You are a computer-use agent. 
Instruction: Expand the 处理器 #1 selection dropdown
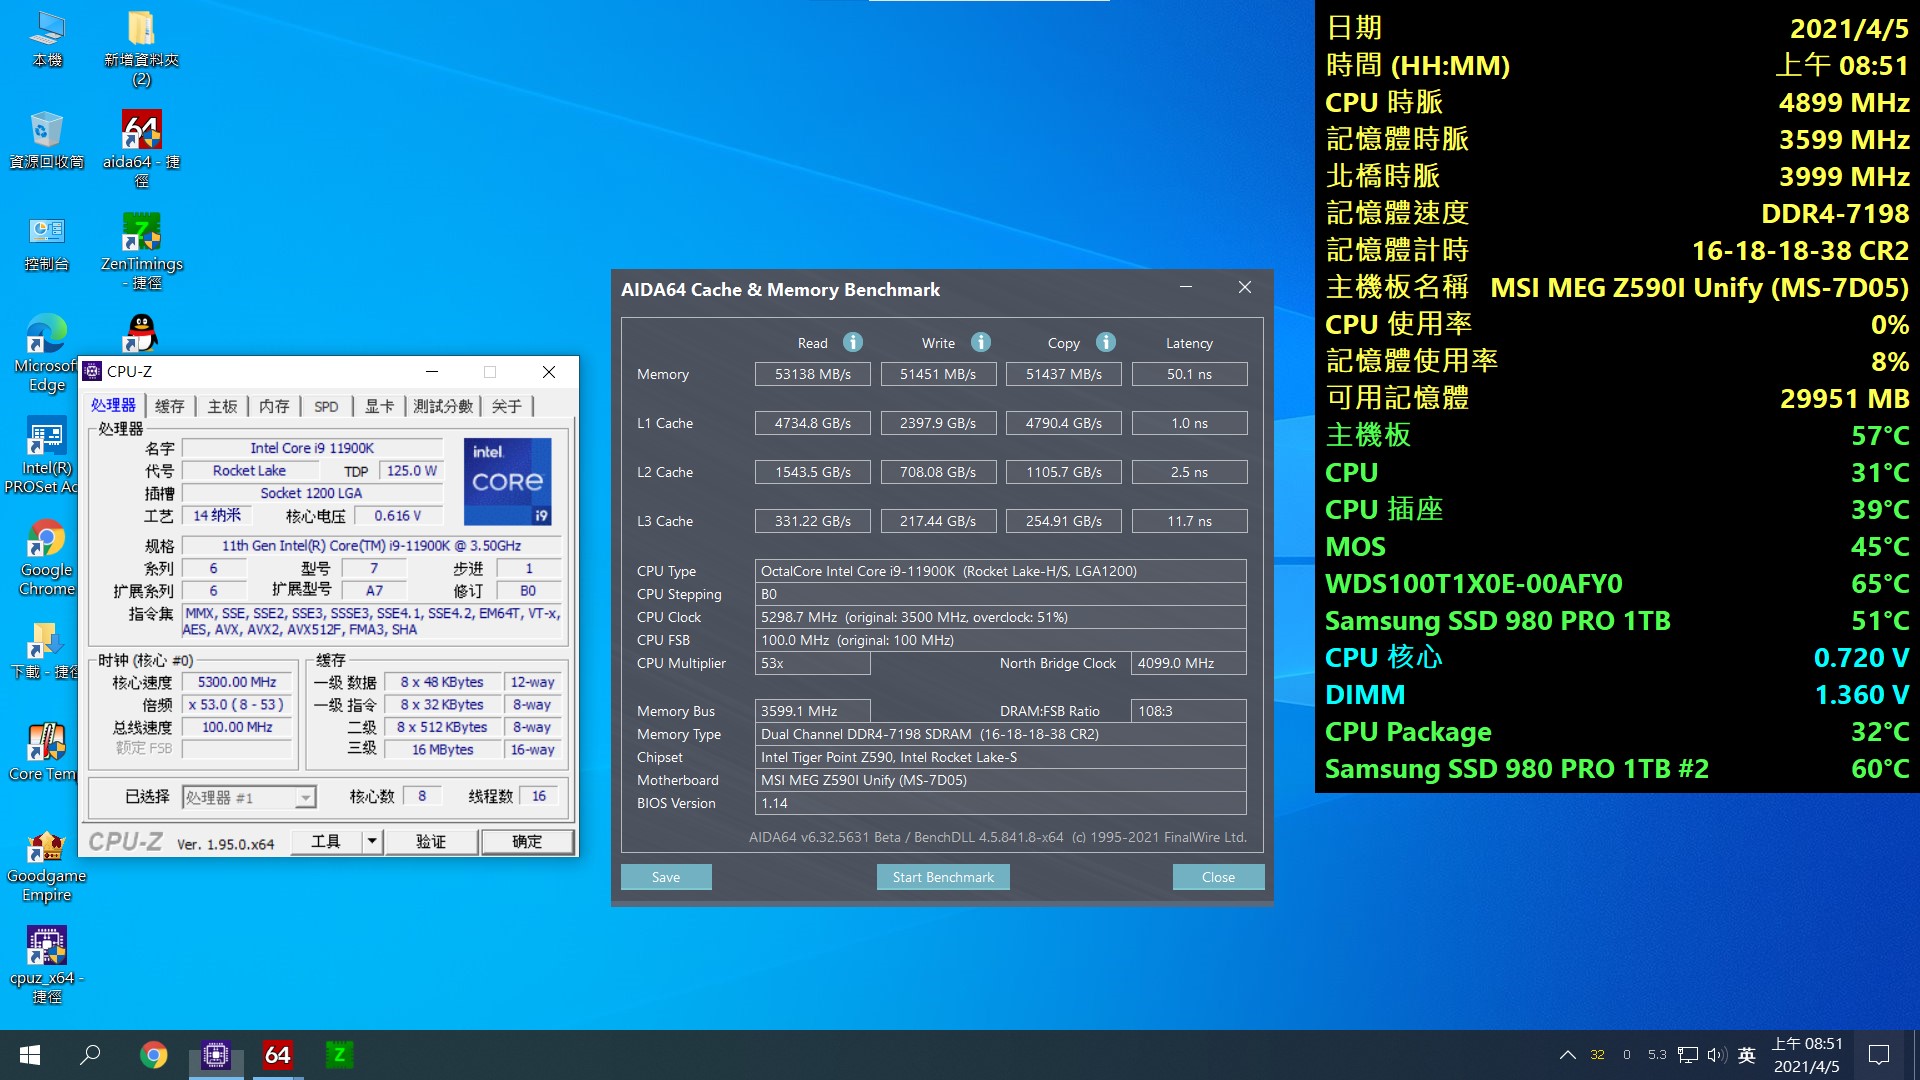point(305,797)
